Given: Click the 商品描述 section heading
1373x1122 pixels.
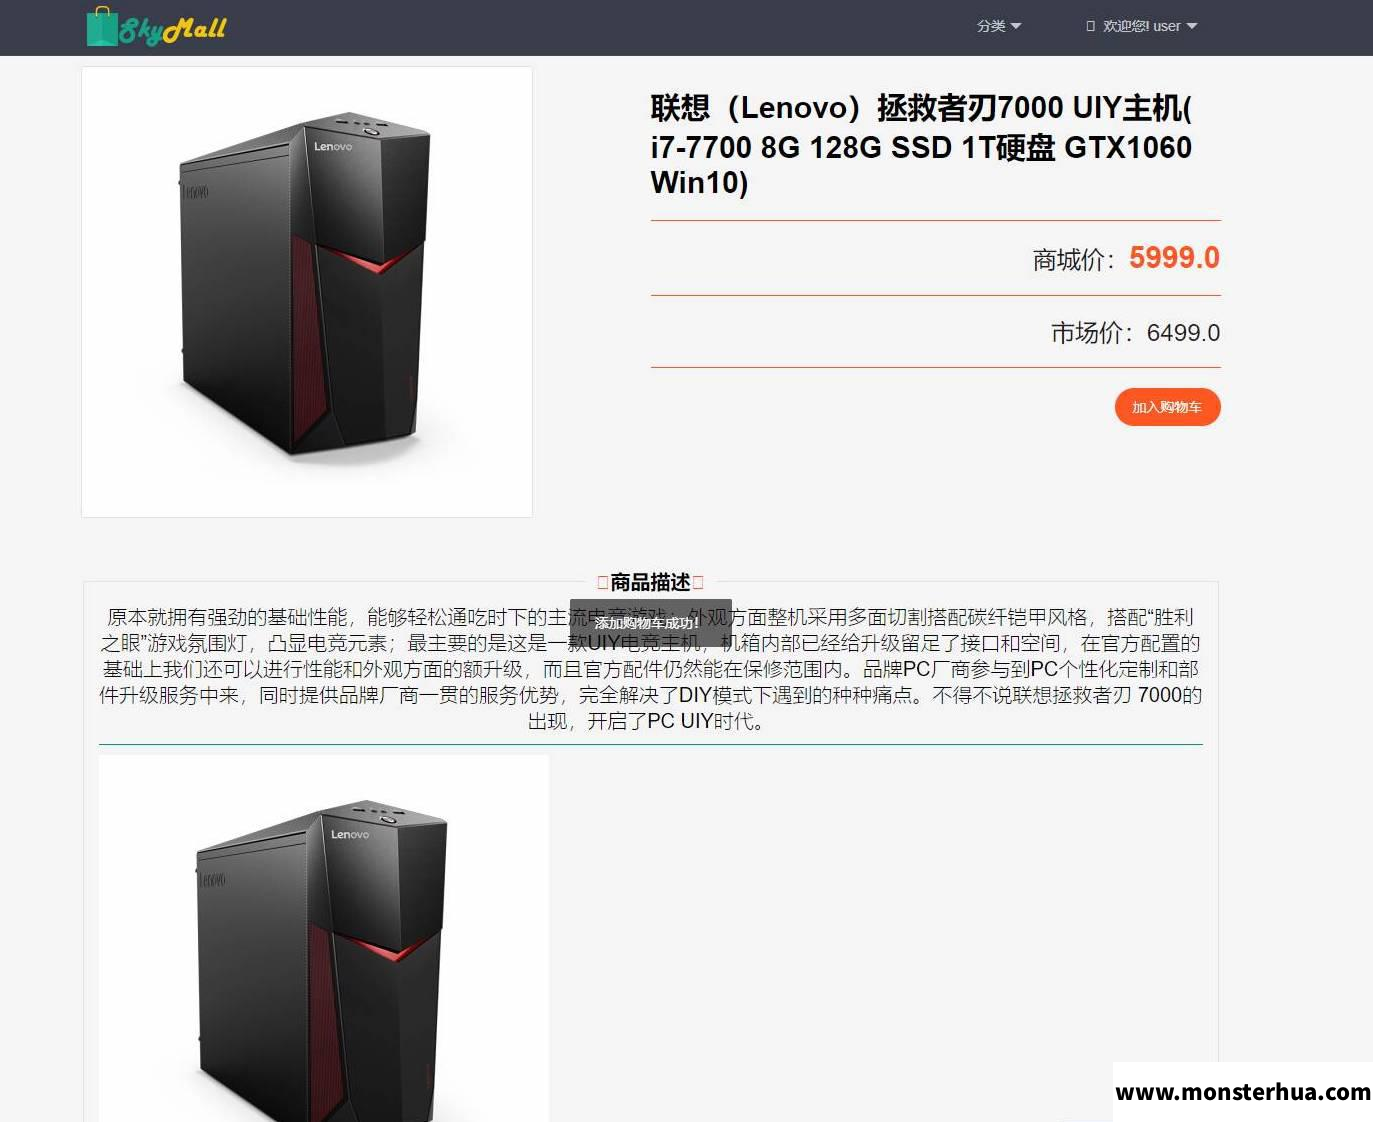Looking at the screenshot, I should click(650, 582).
